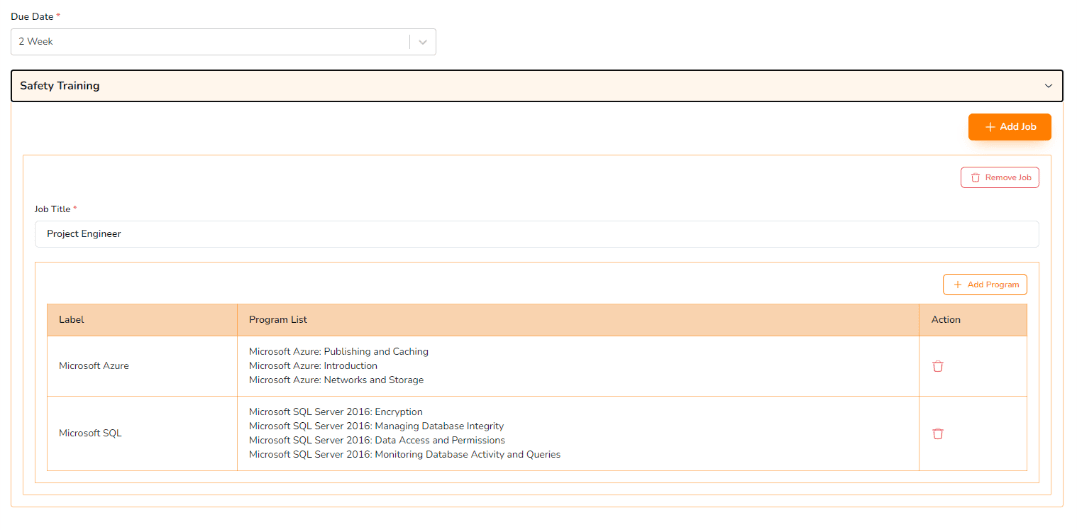Click 'Microsoft Azure: Introduction' program entry
The width and height of the screenshot is (1077, 530).
[313, 366]
